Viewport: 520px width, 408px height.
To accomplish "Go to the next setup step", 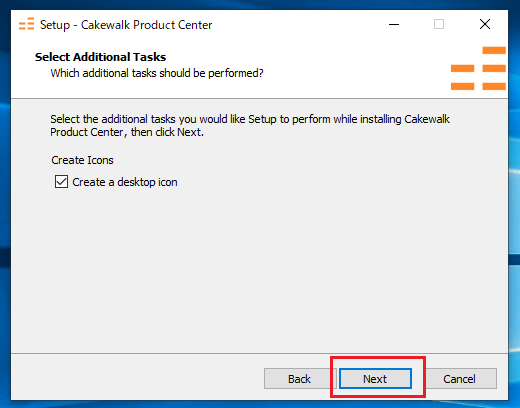I will [375, 379].
